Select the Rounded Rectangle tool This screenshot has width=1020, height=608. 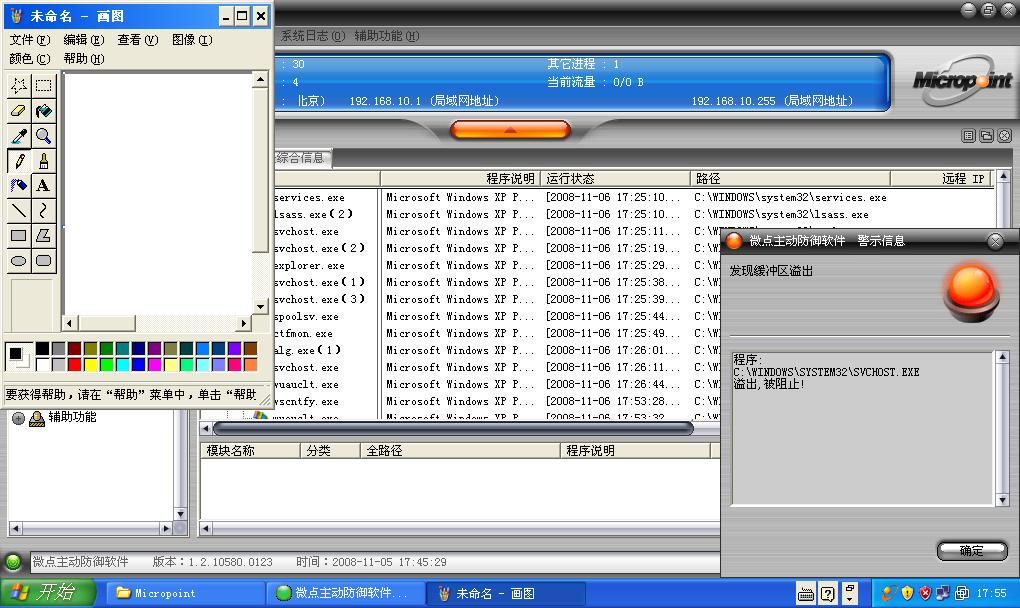(44, 261)
